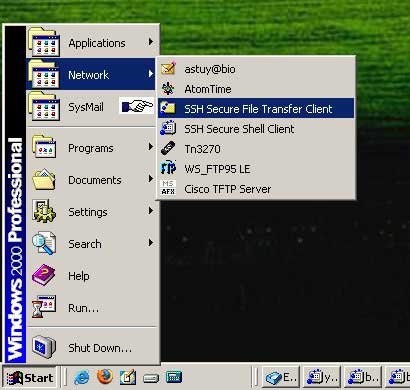This screenshot has width=410, height=390.
Task: Launch astuy@bio mail entry
Action: point(256,69)
